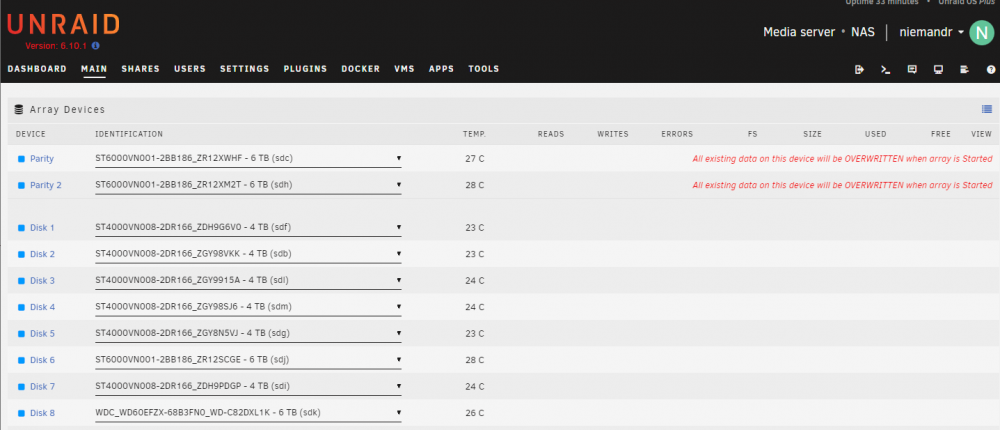Open the Shares tab
This screenshot has height=430, width=1000.
tap(140, 69)
